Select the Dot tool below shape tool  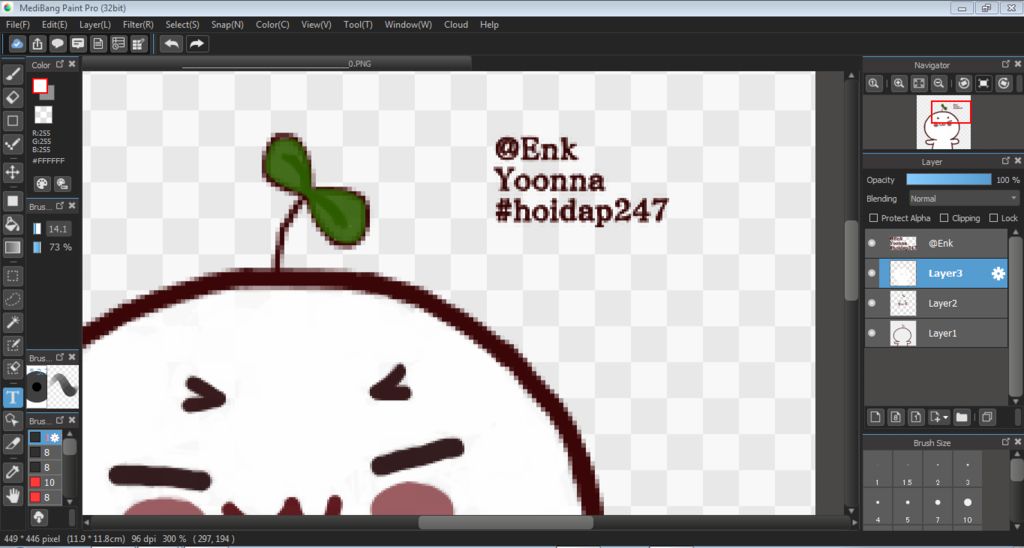(x=12, y=144)
